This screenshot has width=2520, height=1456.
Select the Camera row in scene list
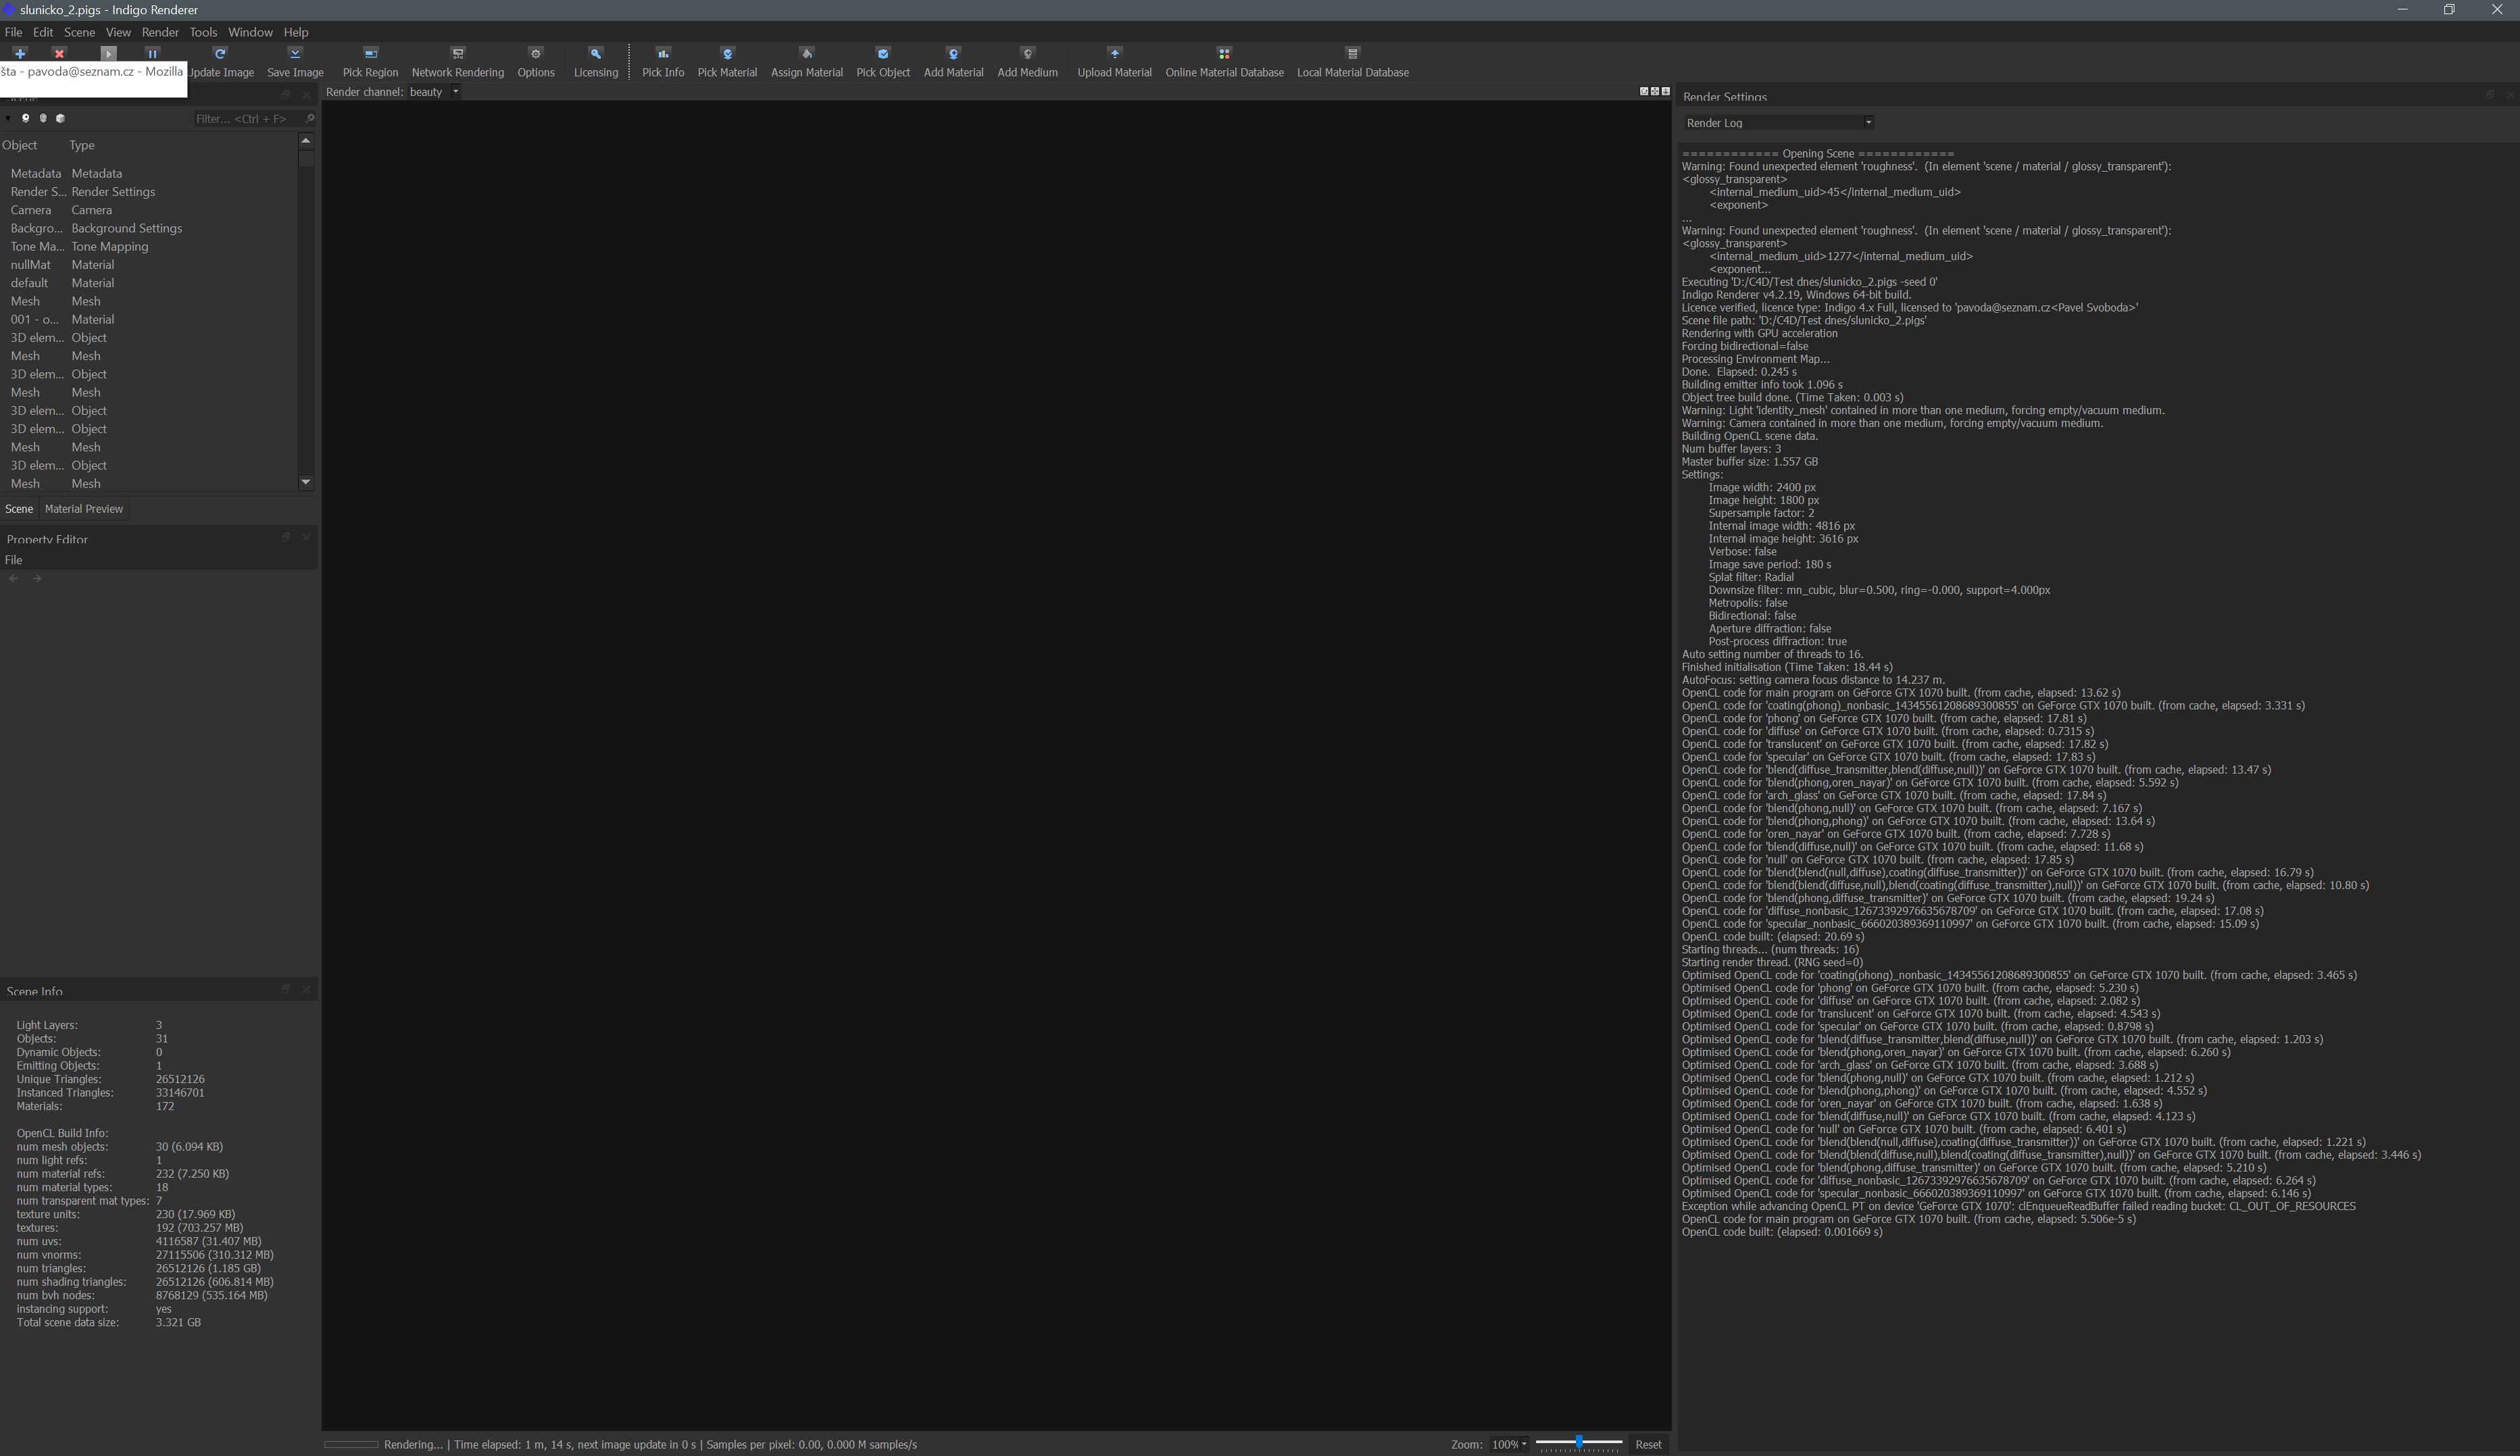pyautogui.click(x=150, y=210)
